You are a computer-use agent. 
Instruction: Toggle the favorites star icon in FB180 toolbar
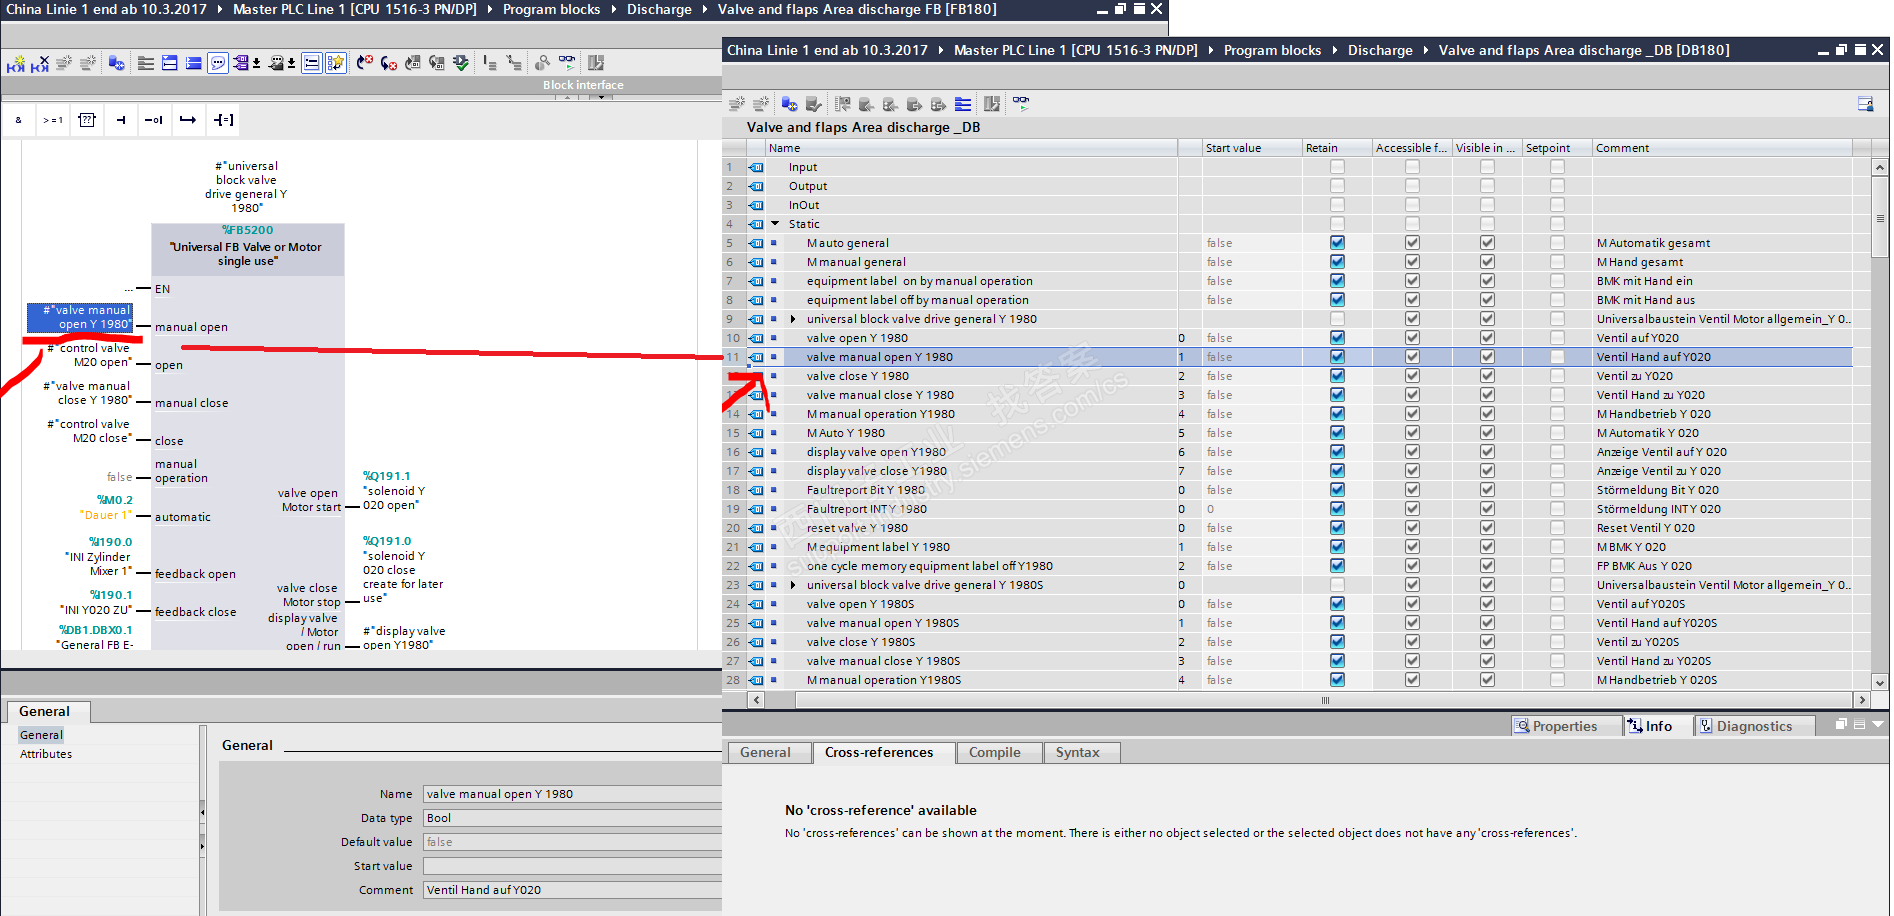[335, 64]
